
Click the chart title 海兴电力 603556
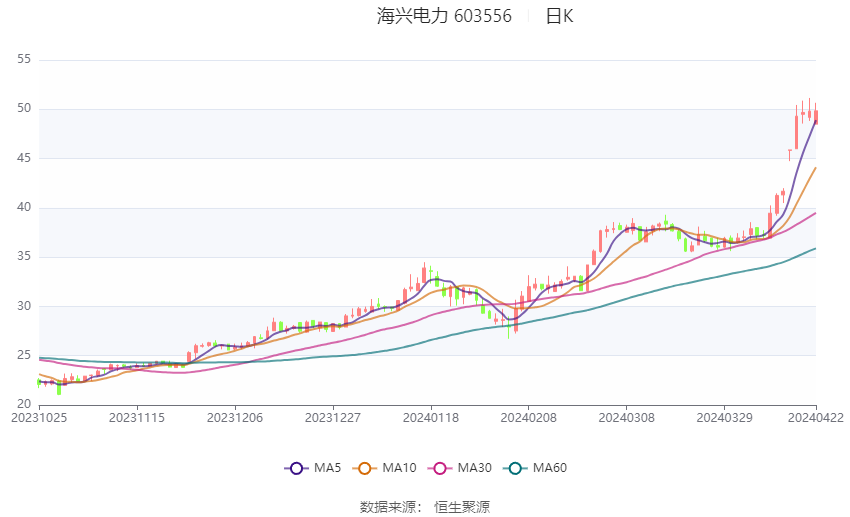pyautogui.click(x=444, y=16)
